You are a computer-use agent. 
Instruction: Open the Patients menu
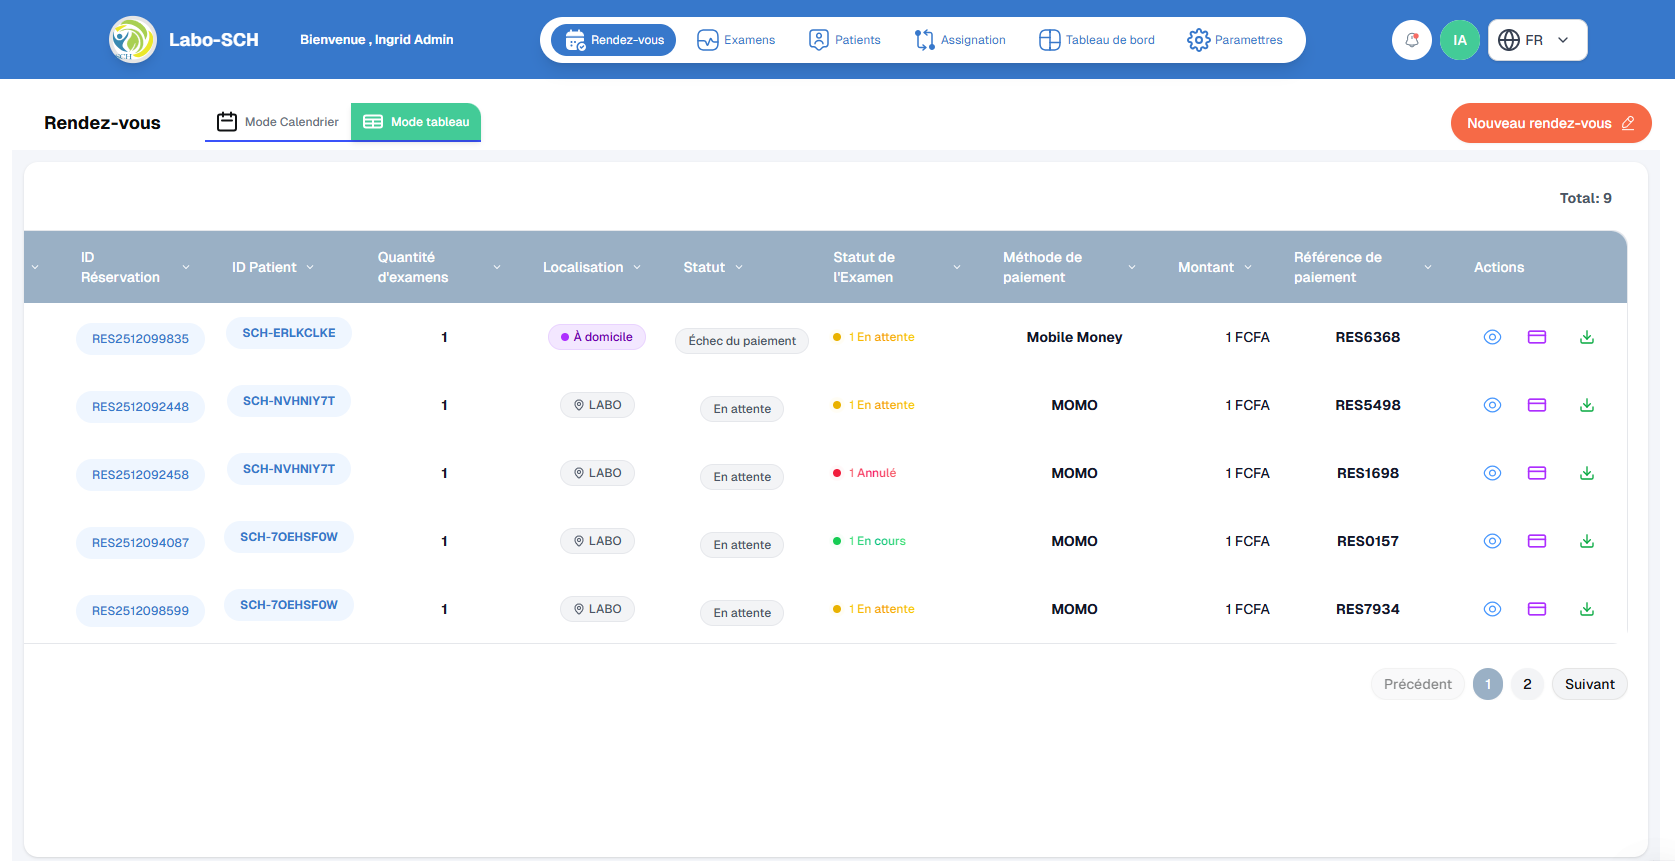click(x=845, y=40)
